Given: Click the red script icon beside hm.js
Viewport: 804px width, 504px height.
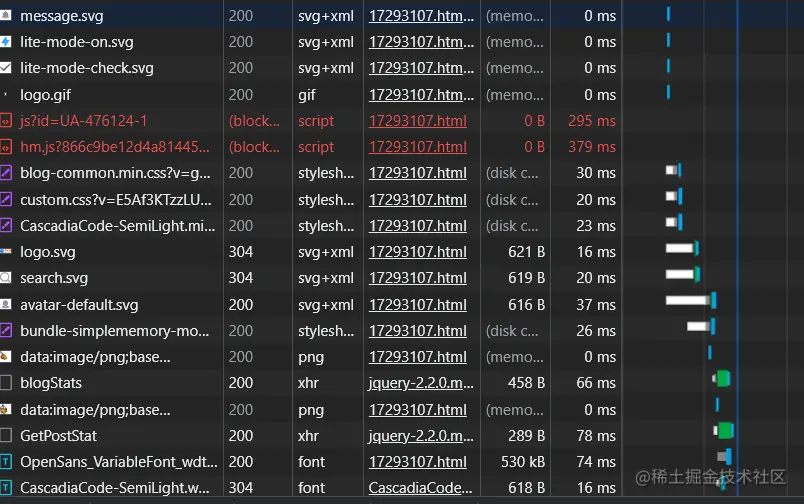Looking at the screenshot, I should pyautogui.click(x=6, y=147).
